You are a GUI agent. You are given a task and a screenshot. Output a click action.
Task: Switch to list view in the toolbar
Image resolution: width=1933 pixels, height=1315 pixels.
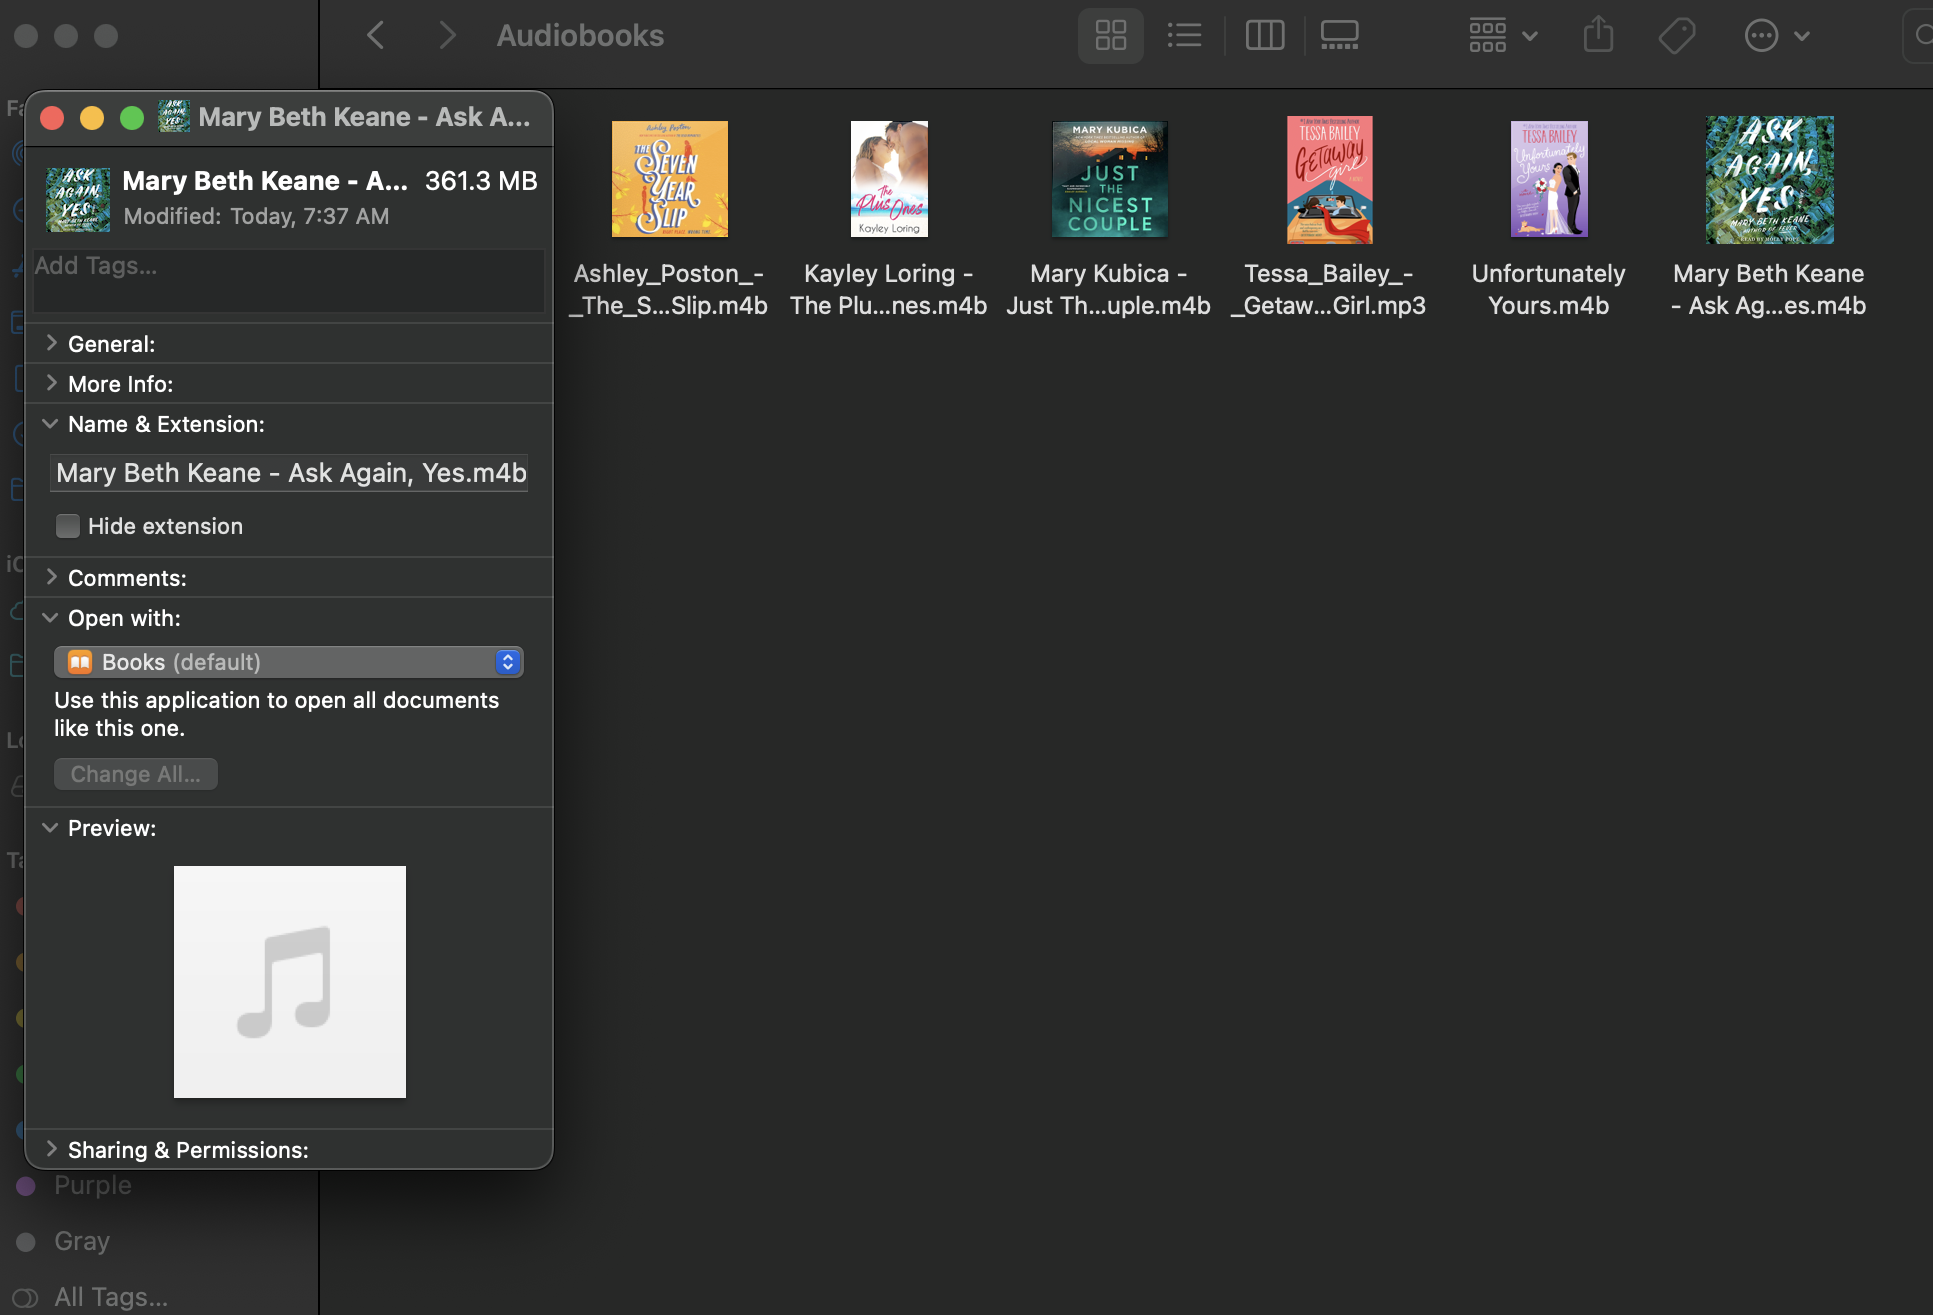click(x=1185, y=35)
